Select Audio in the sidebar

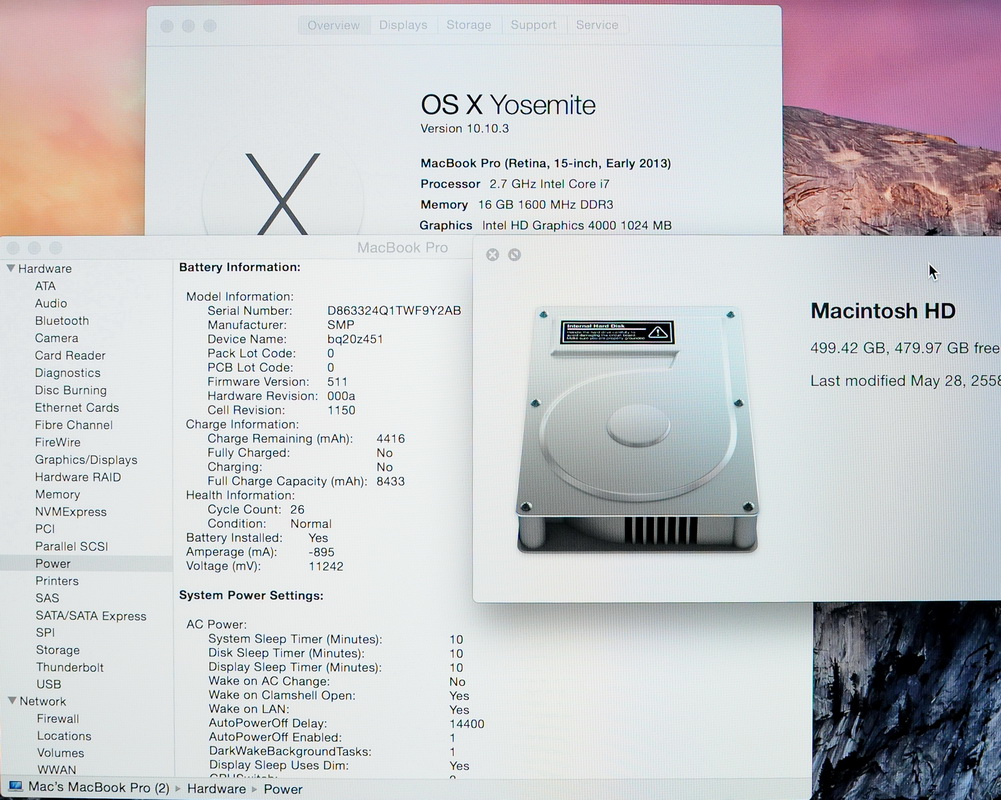pyautogui.click(x=50, y=303)
